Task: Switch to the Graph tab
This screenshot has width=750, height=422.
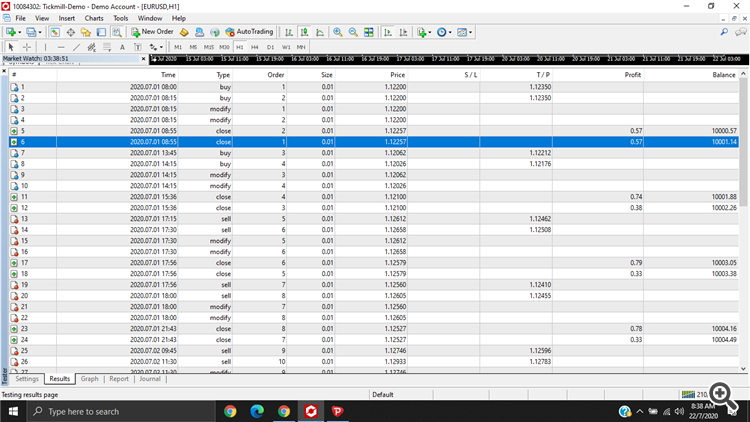Action: (89, 378)
